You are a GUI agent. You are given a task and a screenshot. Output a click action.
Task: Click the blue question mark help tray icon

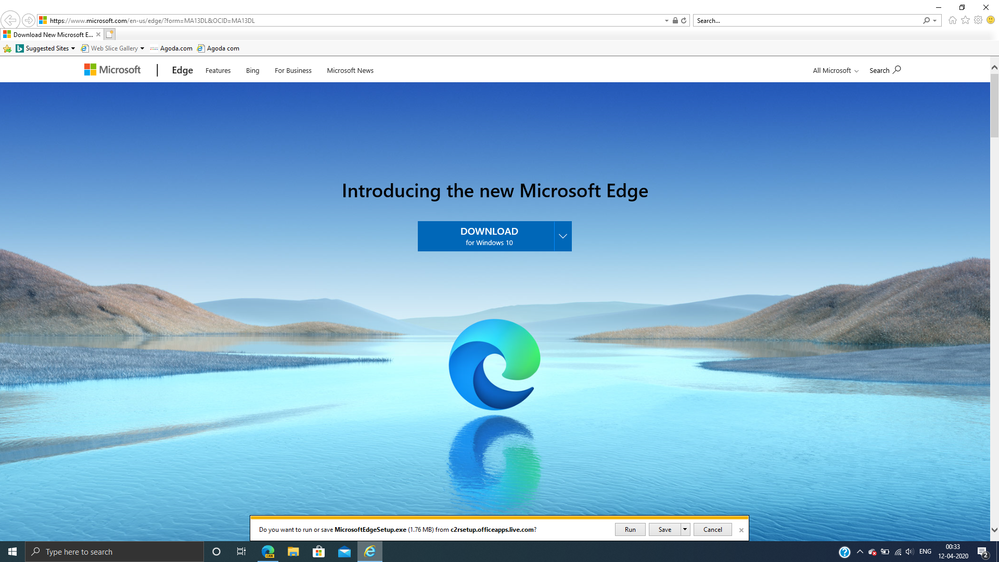click(844, 552)
